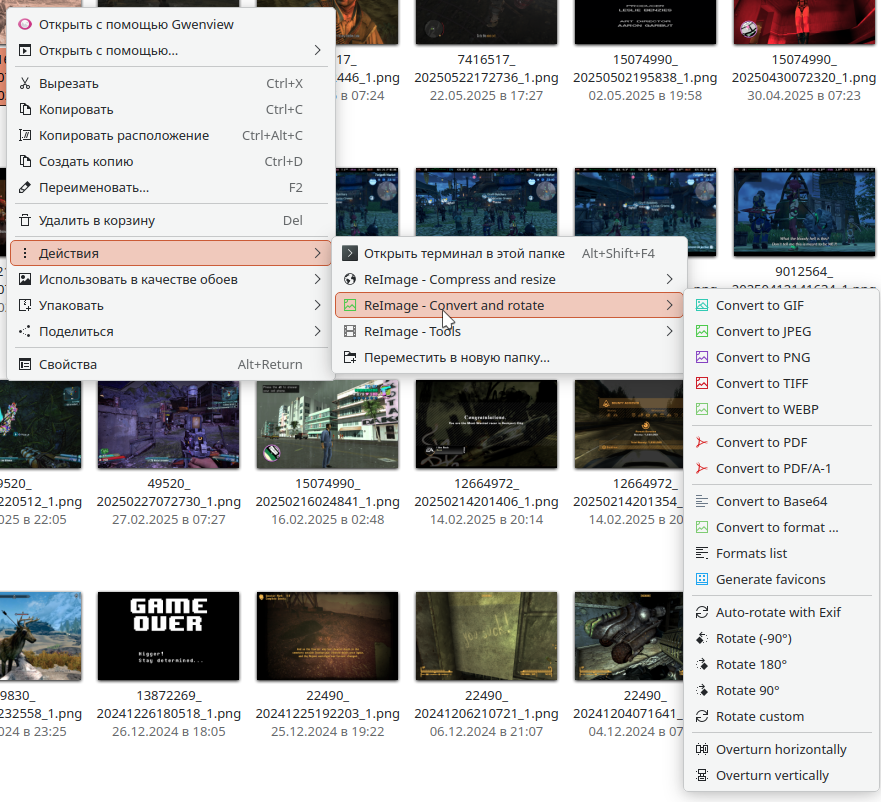Choose Convert to PDF/A-1

(x=782, y=468)
